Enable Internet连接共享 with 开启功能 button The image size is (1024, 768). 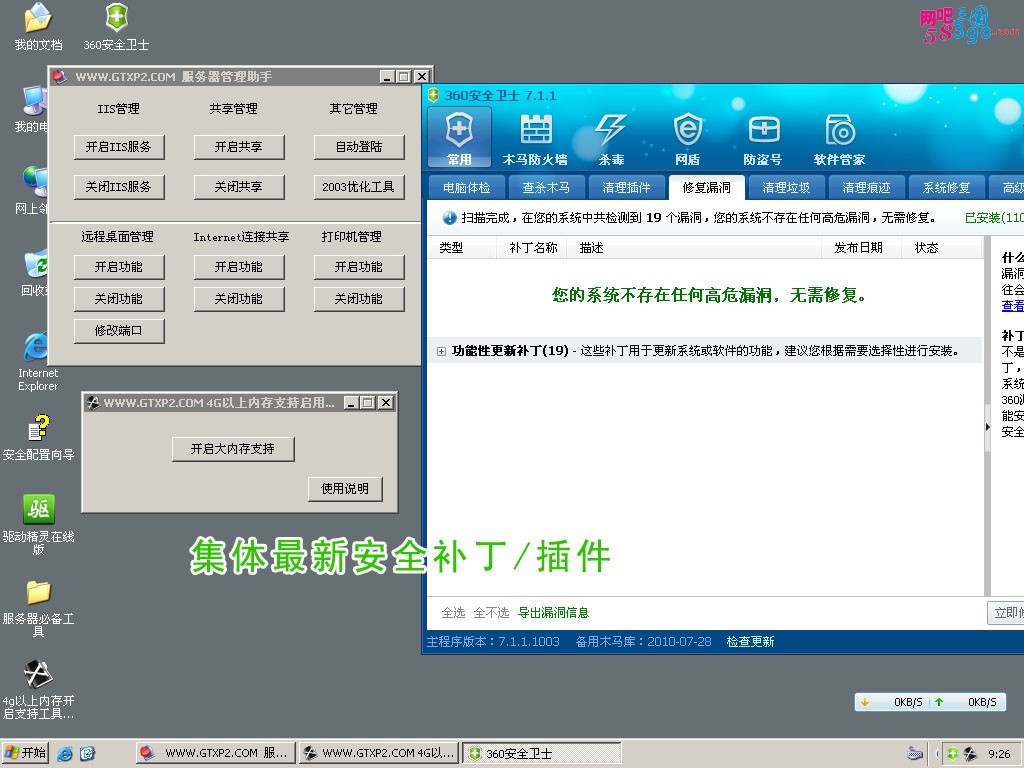(239, 267)
